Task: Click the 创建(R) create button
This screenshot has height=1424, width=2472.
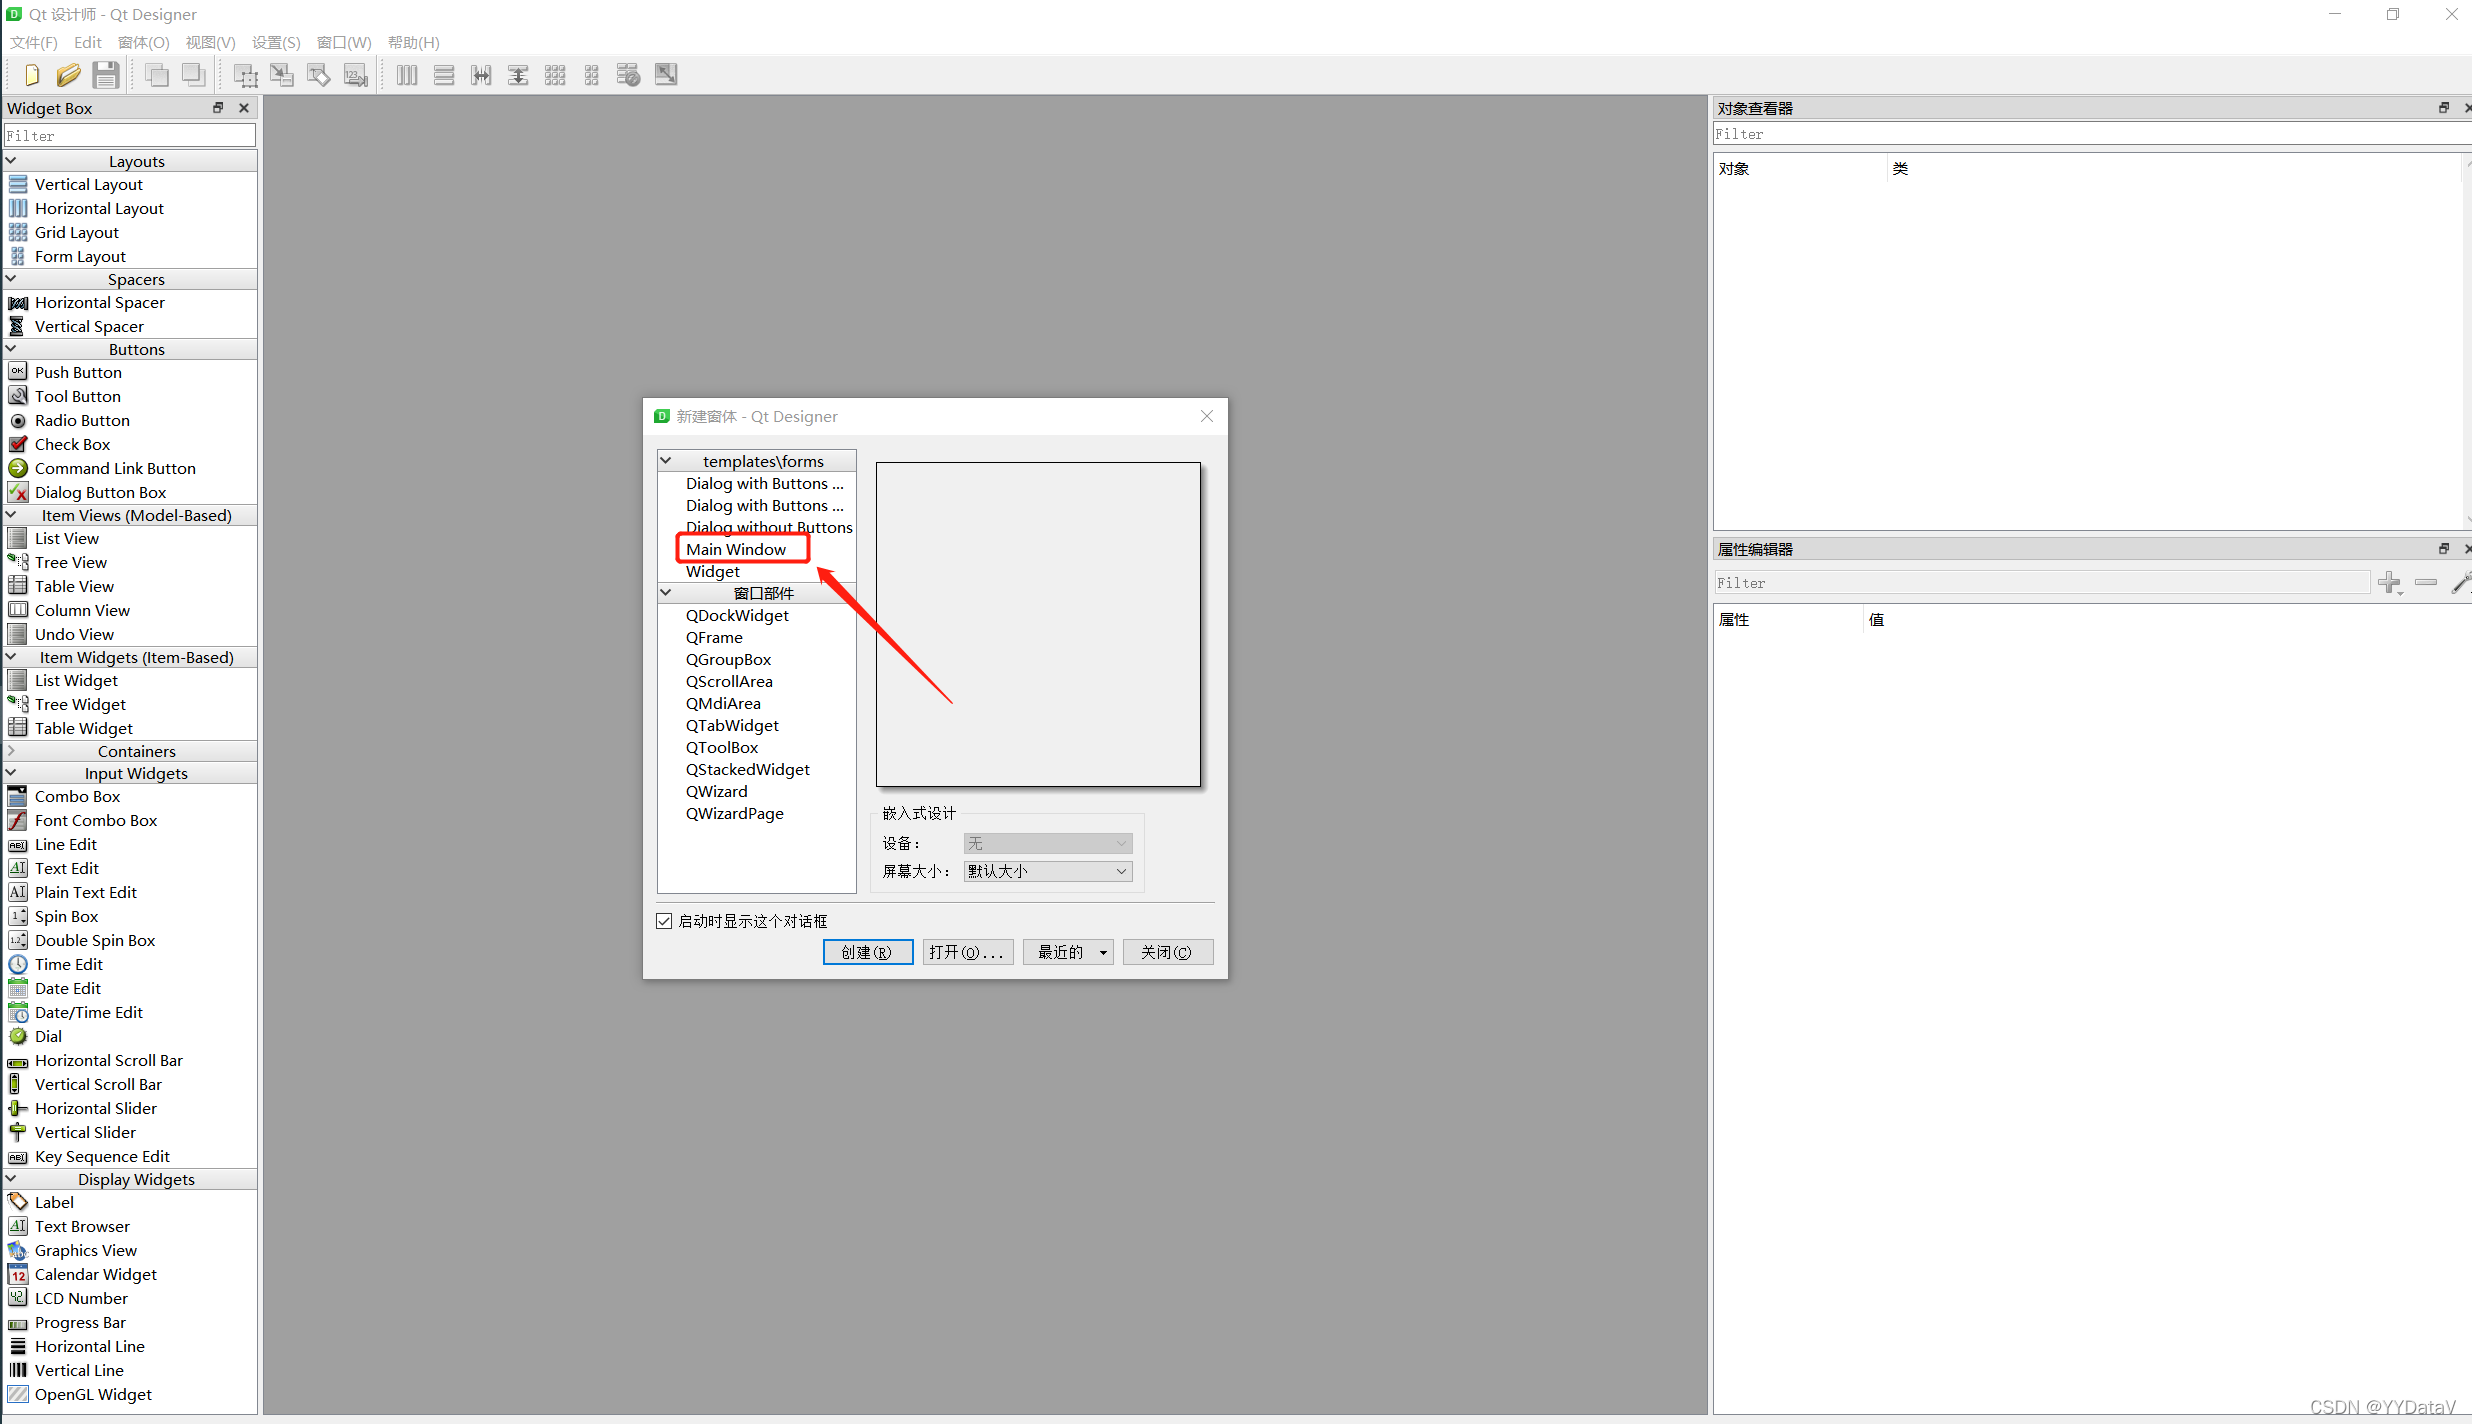Action: point(868,952)
